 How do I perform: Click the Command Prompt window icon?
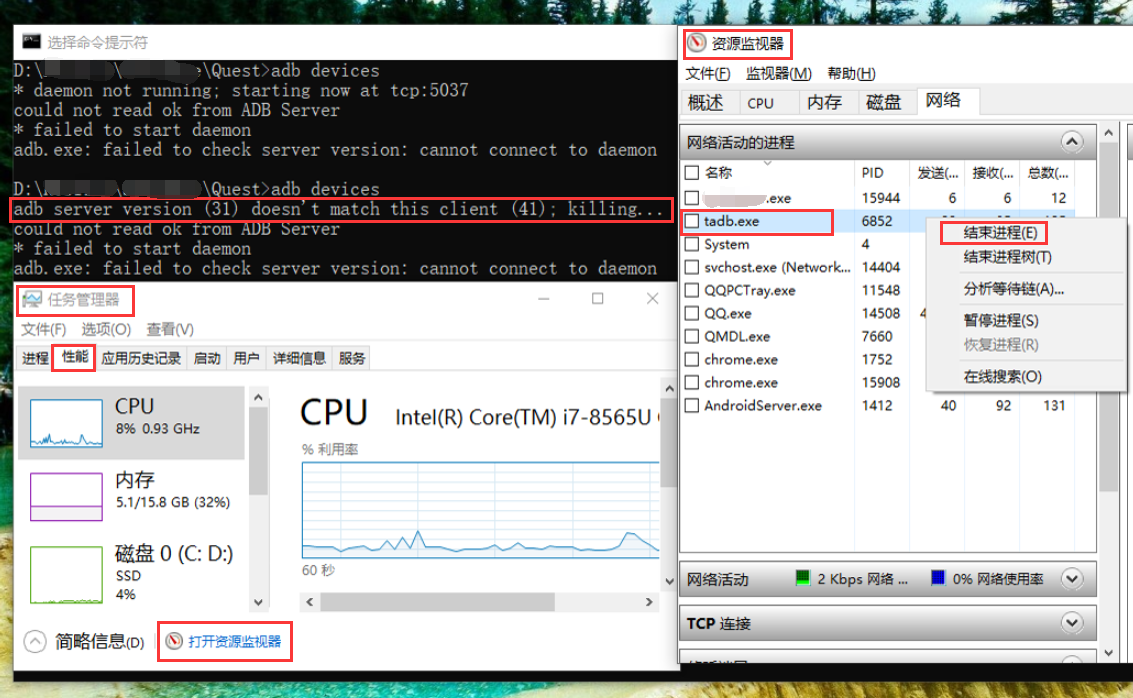[x=31, y=42]
